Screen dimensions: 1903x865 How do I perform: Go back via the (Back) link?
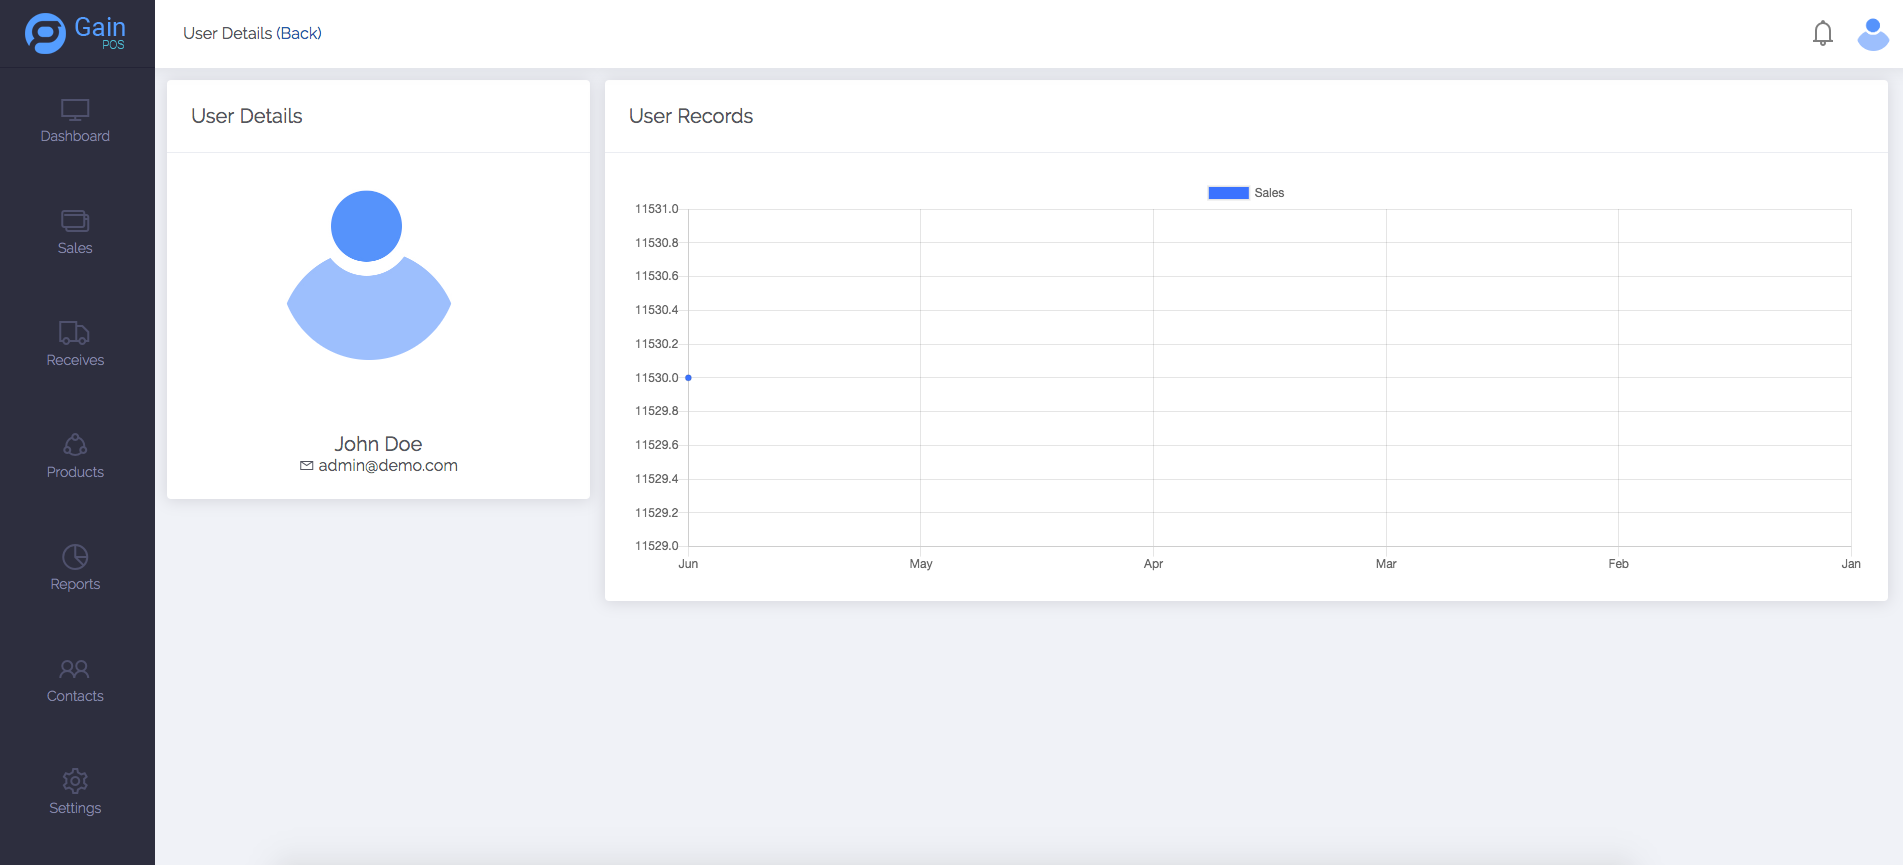[x=299, y=33]
